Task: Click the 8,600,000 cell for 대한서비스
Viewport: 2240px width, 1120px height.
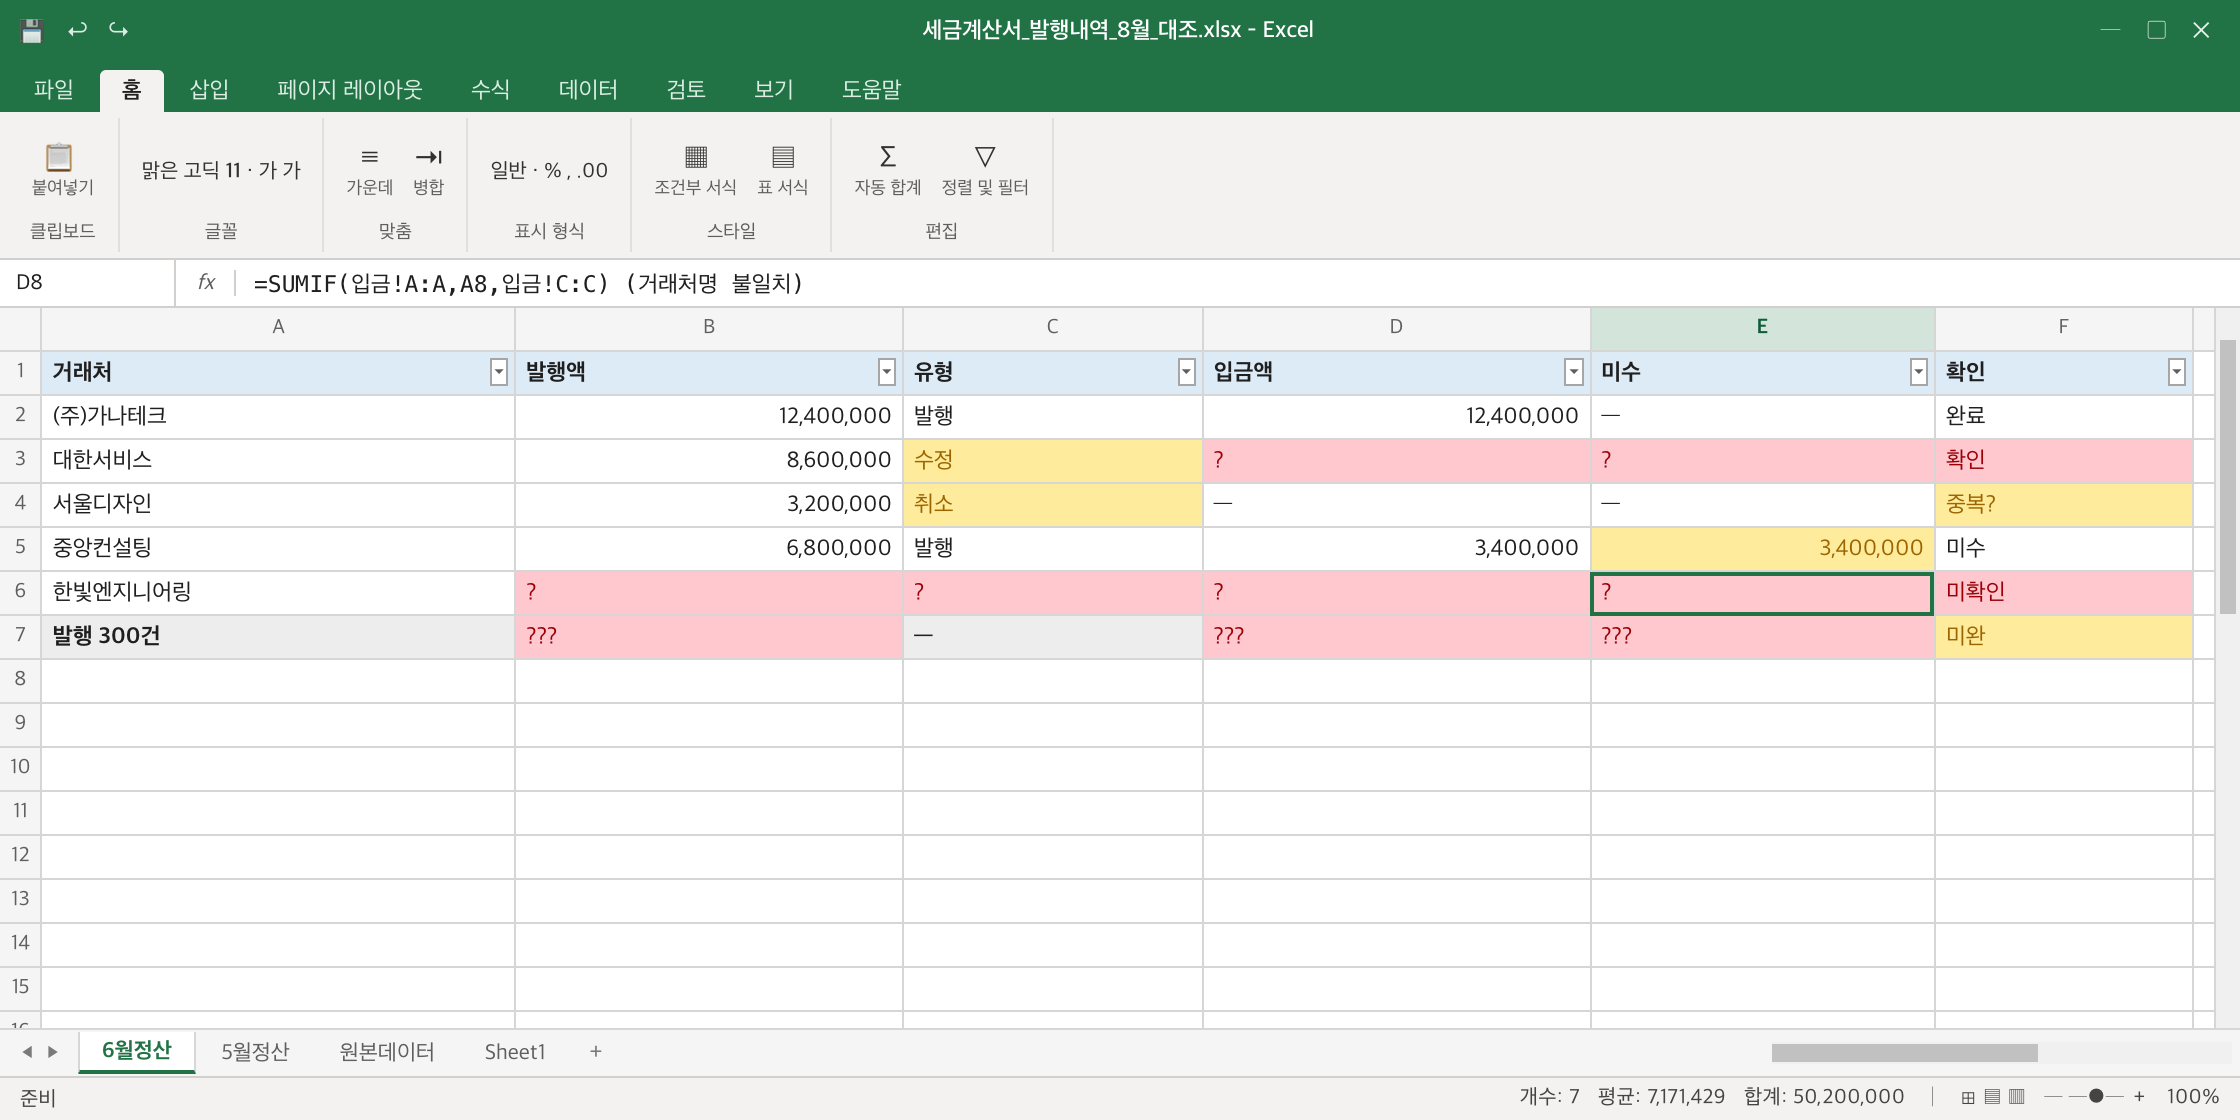Action: (x=709, y=460)
